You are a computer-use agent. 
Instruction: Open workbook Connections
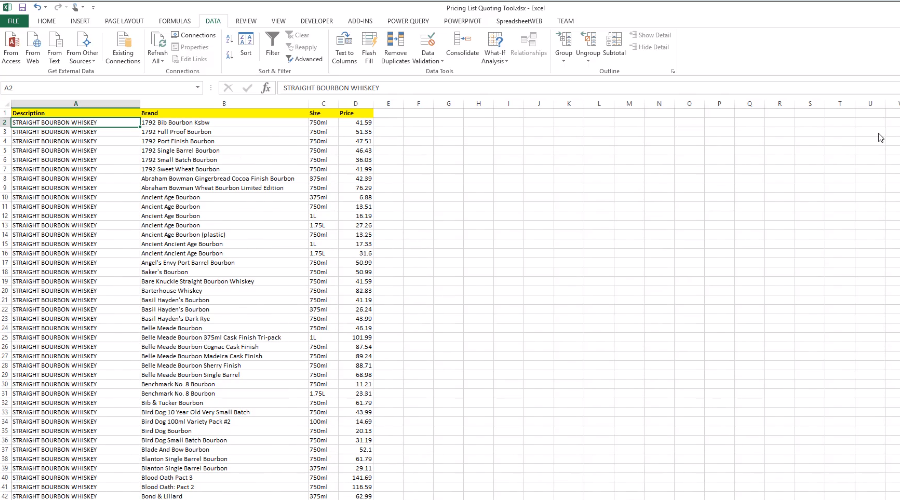pos(193,35)
